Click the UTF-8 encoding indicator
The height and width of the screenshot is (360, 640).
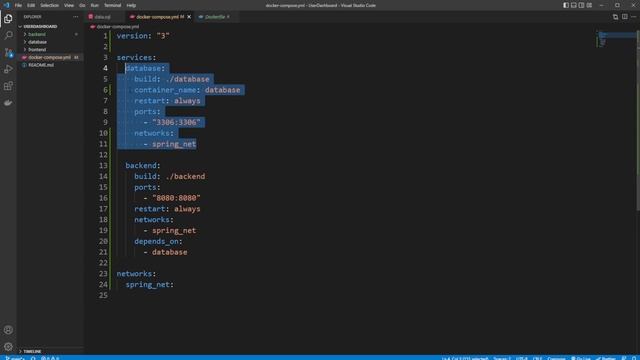tap(522, 358)
